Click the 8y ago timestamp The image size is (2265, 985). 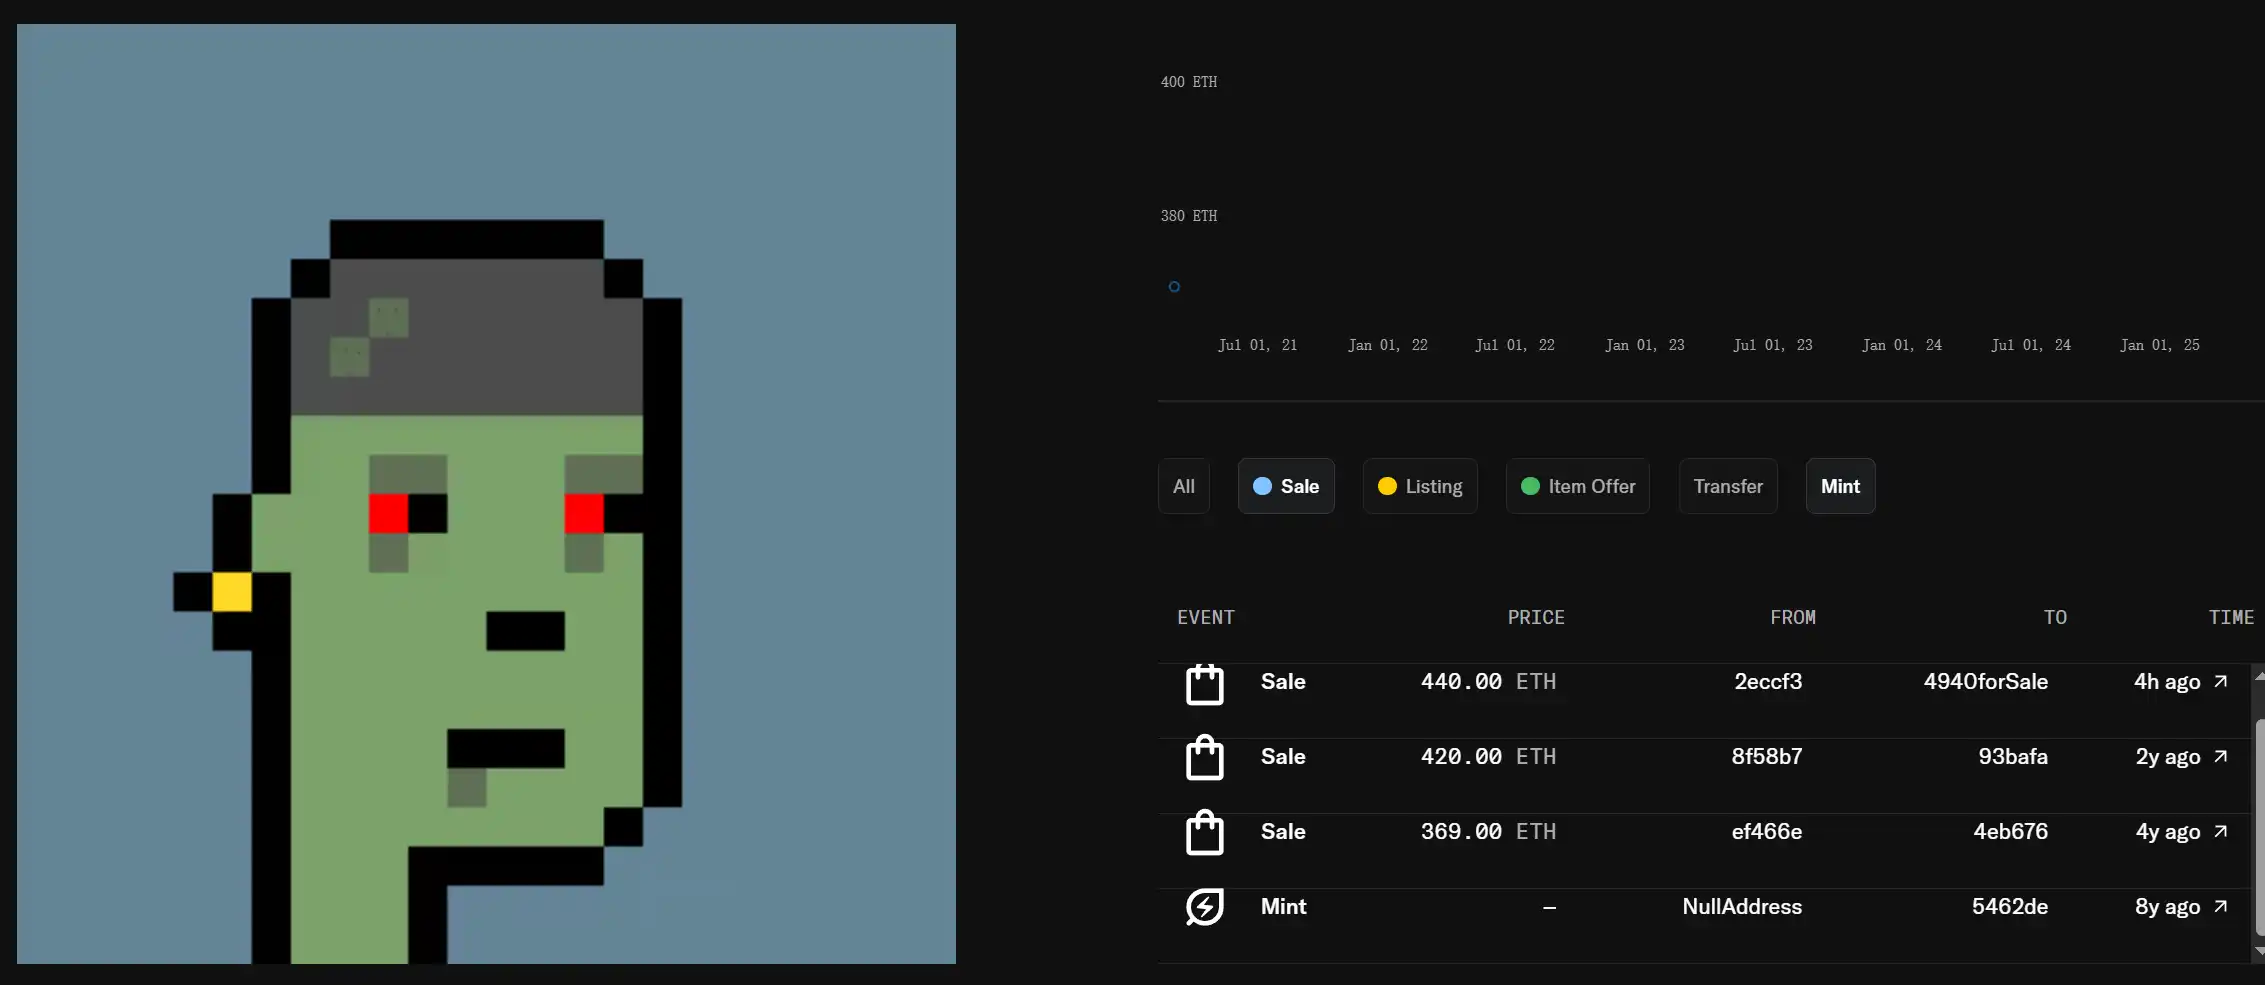[x=2168, y=907]
